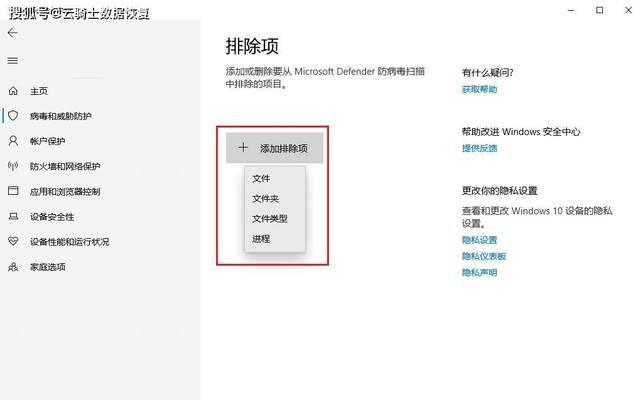This screenshot has height=400, width=643.
Task: Click the antenna icon for 防火墙和网络保护
Action: (x=13, y=166)
